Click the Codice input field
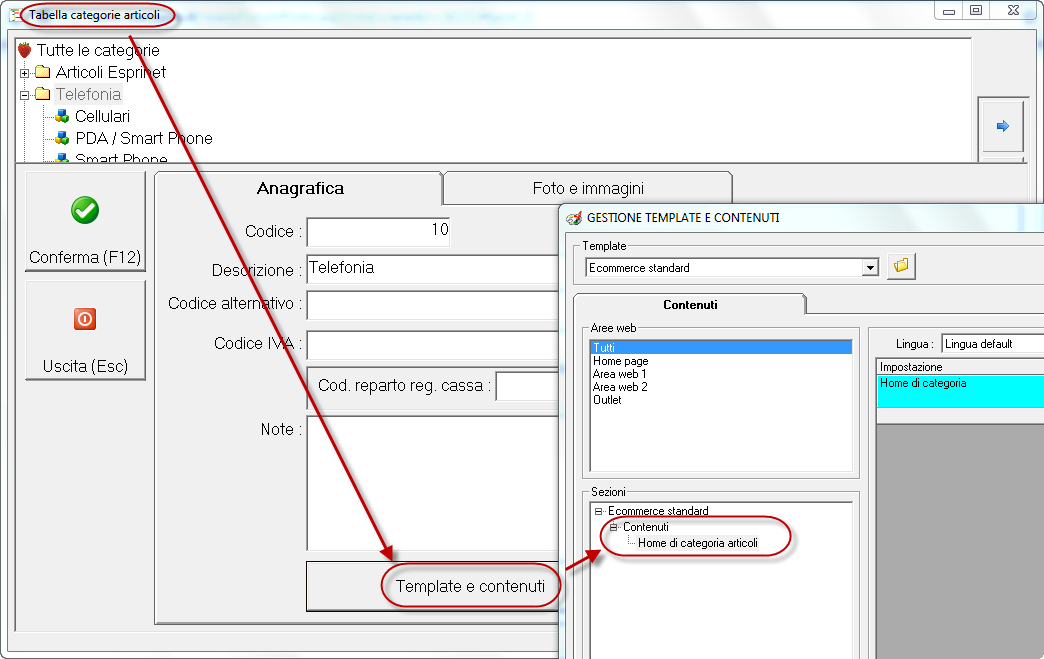Screen dimensions: 1044x659 click(378, 231)
